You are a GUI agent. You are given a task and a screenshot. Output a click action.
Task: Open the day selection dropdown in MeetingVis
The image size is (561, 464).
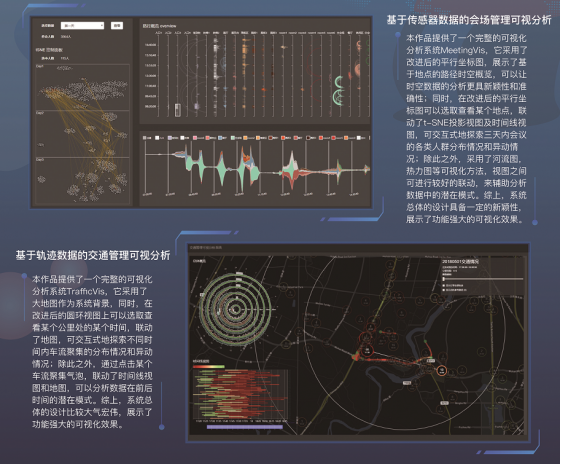[82, 25]
